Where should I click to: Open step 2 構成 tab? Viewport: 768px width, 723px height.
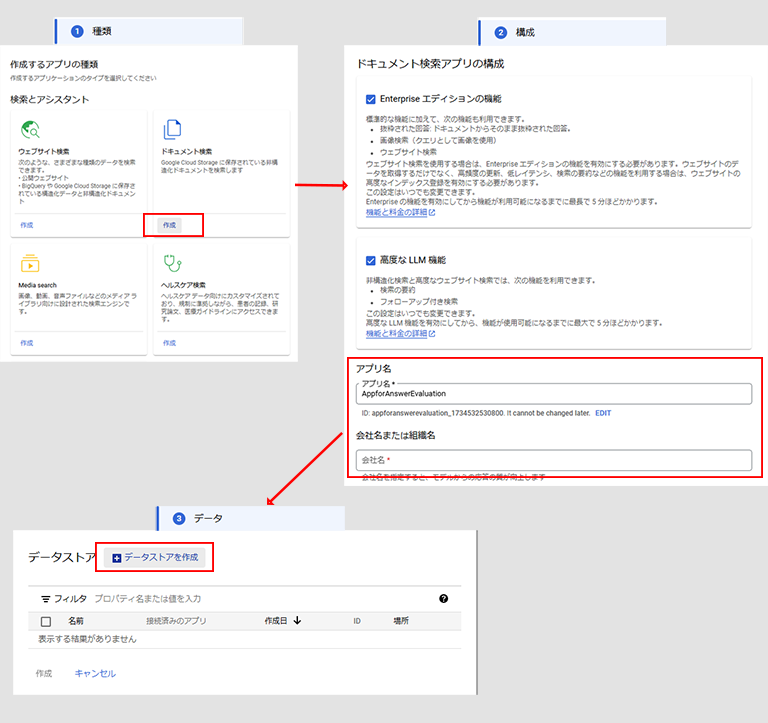click(572, 32)
